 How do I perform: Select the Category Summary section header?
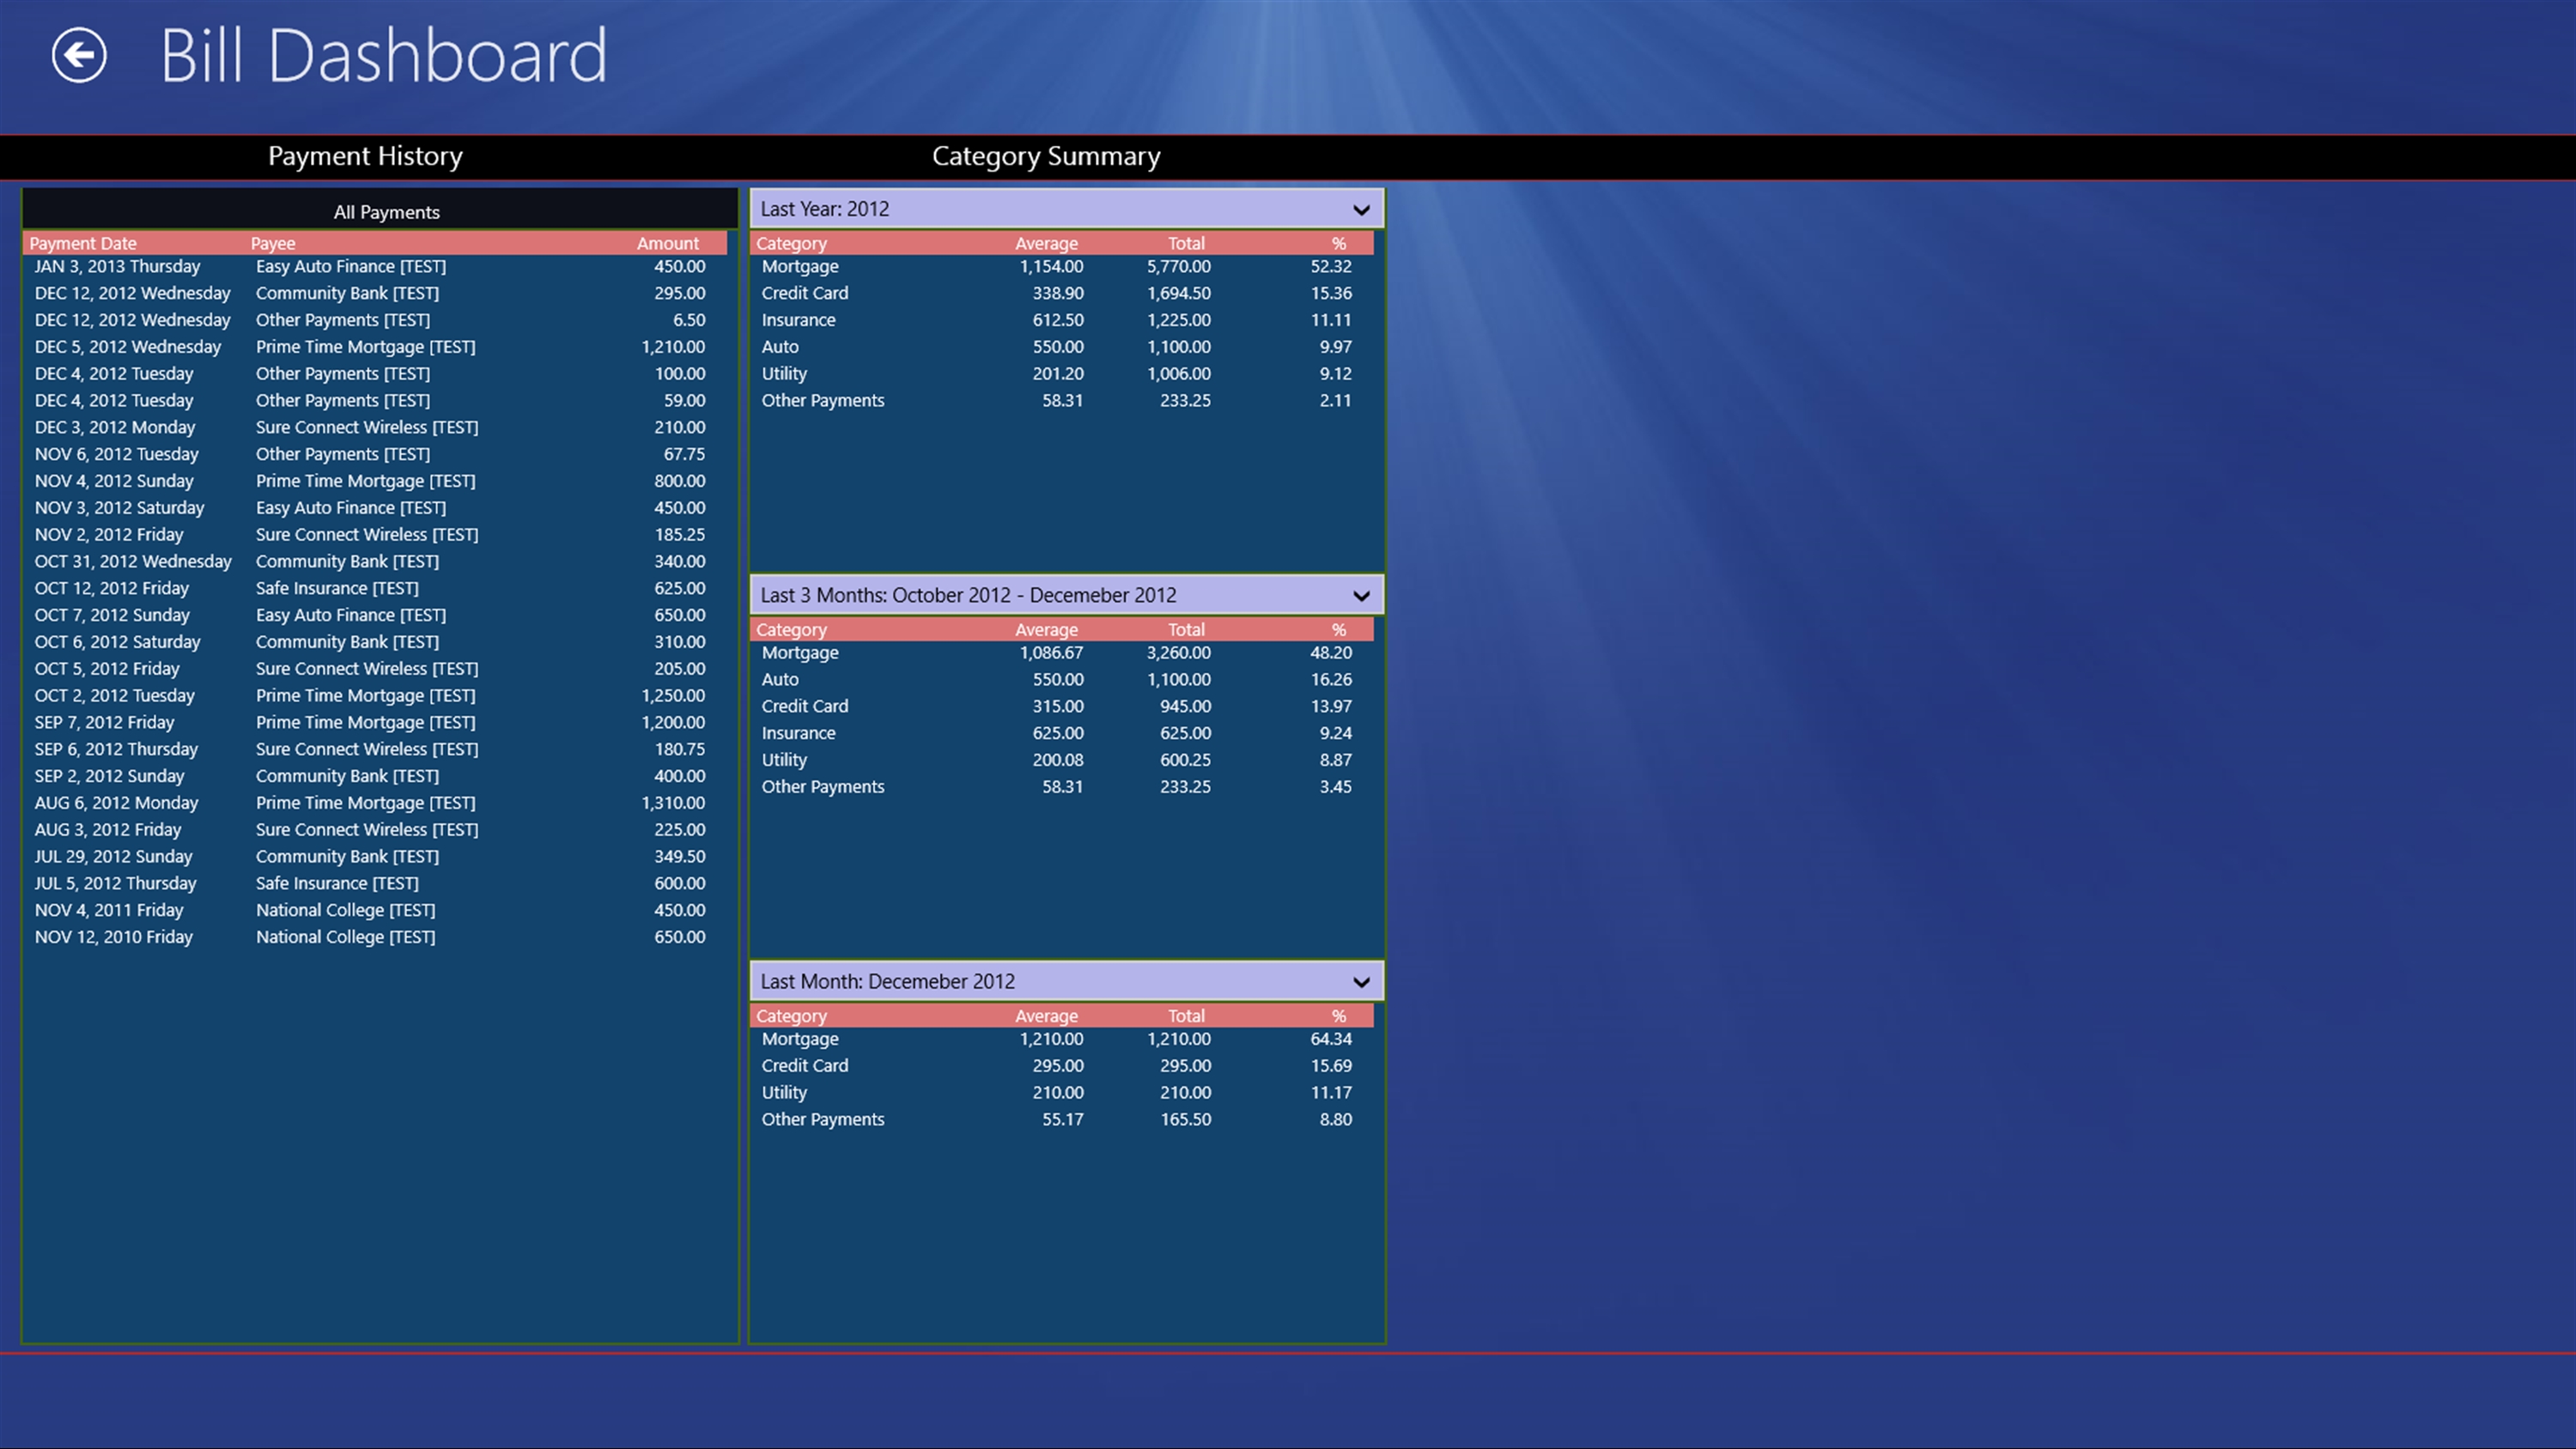pos(1045,156)
